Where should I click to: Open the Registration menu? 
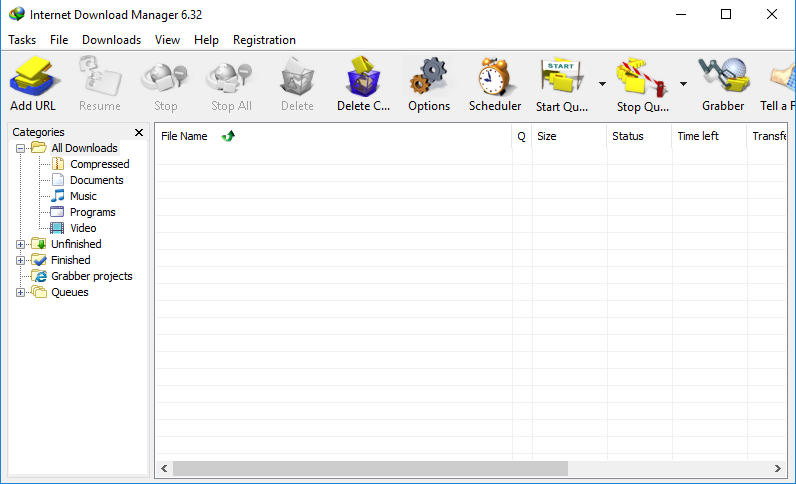(264, 40)
